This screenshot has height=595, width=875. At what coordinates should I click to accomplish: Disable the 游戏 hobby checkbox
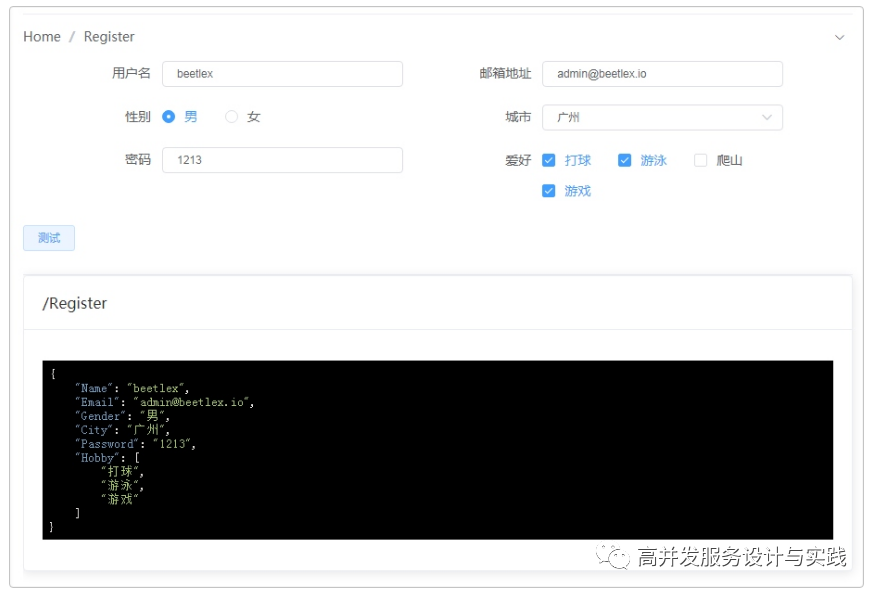548,190
